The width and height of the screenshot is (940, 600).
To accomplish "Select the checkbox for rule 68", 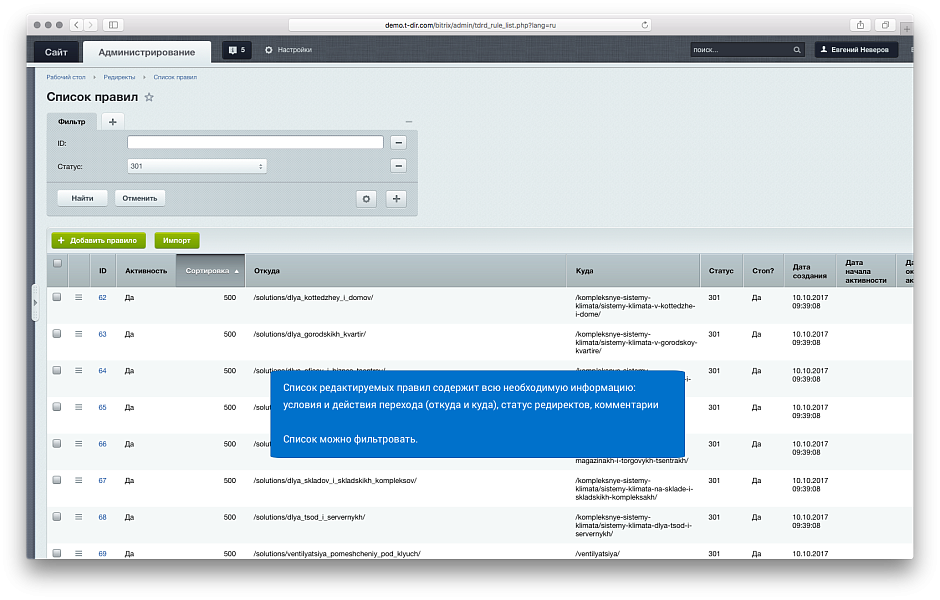I will [57, 517].
